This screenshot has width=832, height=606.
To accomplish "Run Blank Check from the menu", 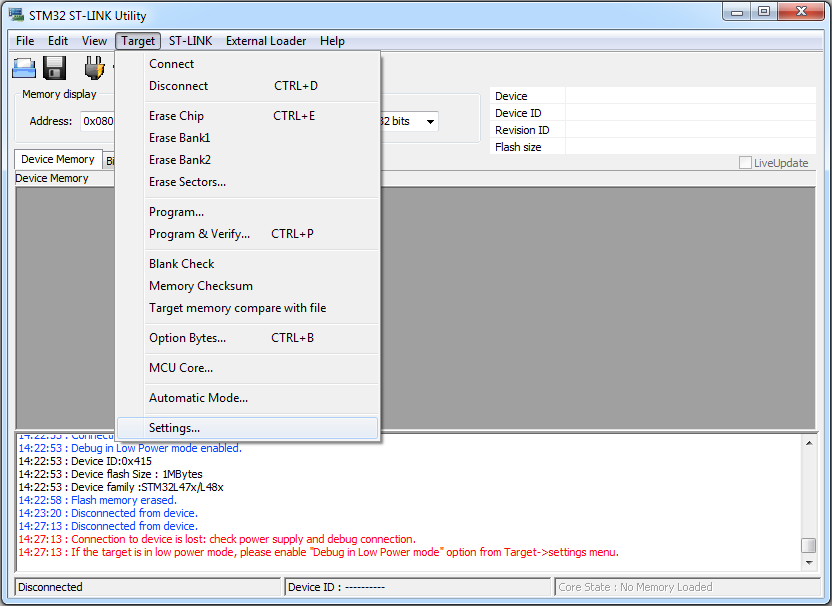I will click(x=247, y=264).
